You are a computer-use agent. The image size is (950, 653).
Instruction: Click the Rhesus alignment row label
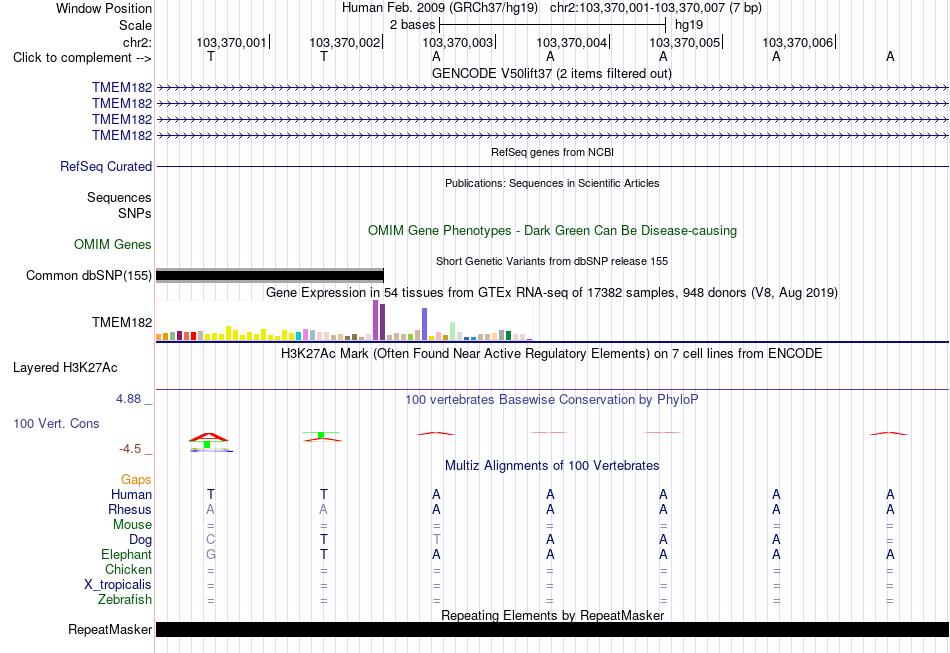click(x=130, y=509)
